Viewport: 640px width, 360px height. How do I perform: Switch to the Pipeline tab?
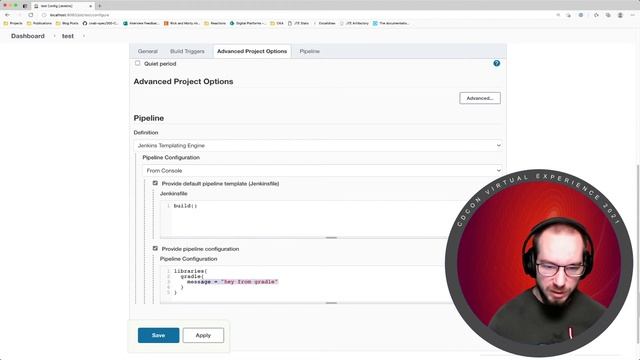coord(309,51)
